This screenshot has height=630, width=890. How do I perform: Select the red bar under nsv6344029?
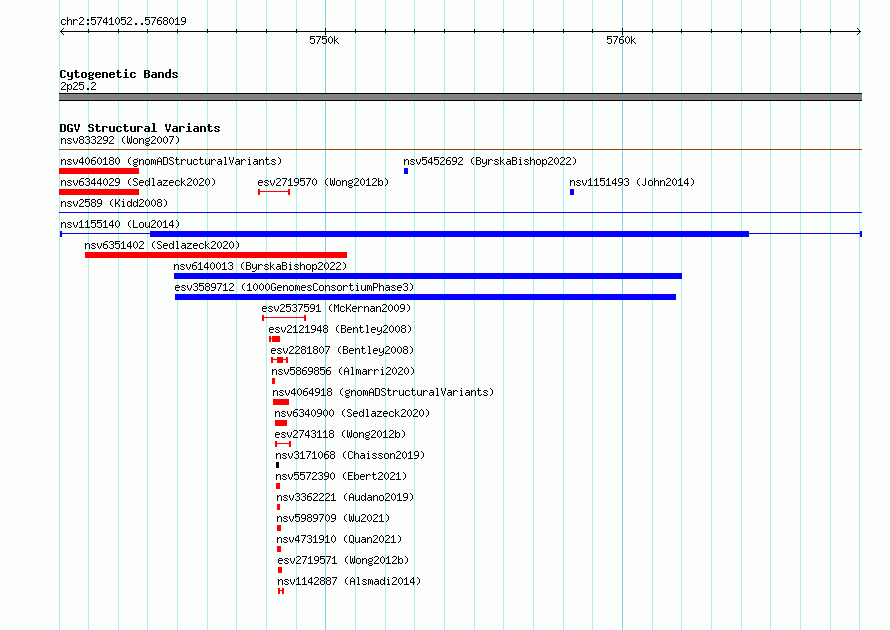[99, 192]
